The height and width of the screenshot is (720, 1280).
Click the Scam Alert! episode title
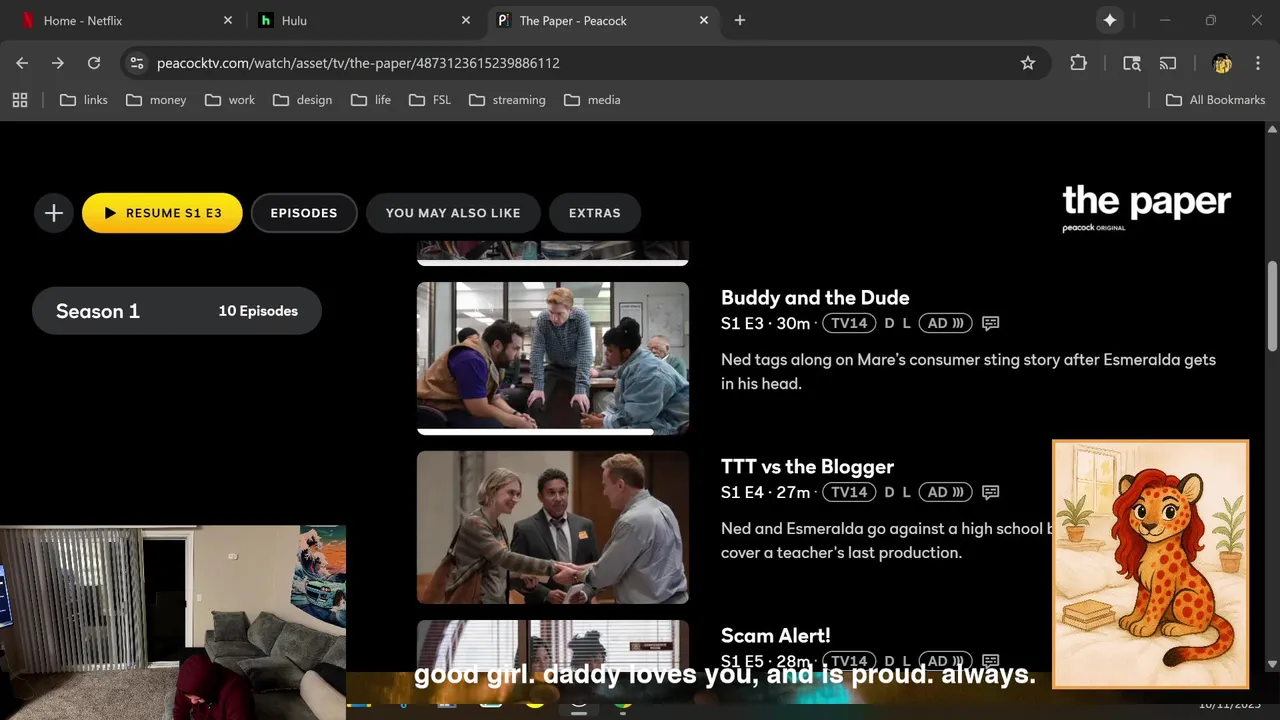[x=775, y=635]
